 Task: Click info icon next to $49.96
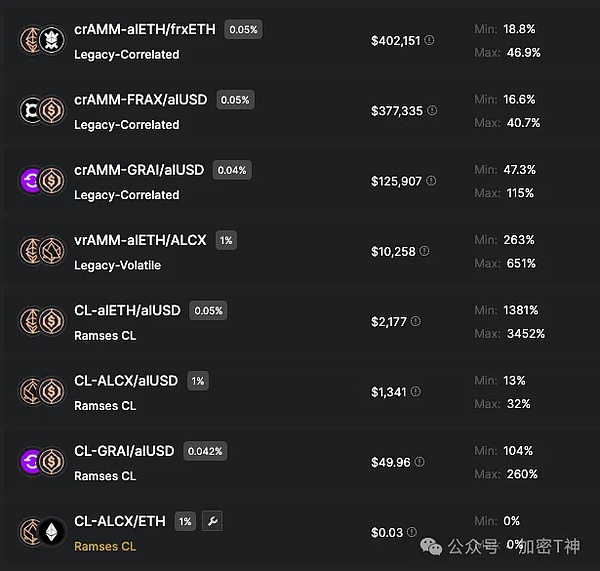[418, 462]
